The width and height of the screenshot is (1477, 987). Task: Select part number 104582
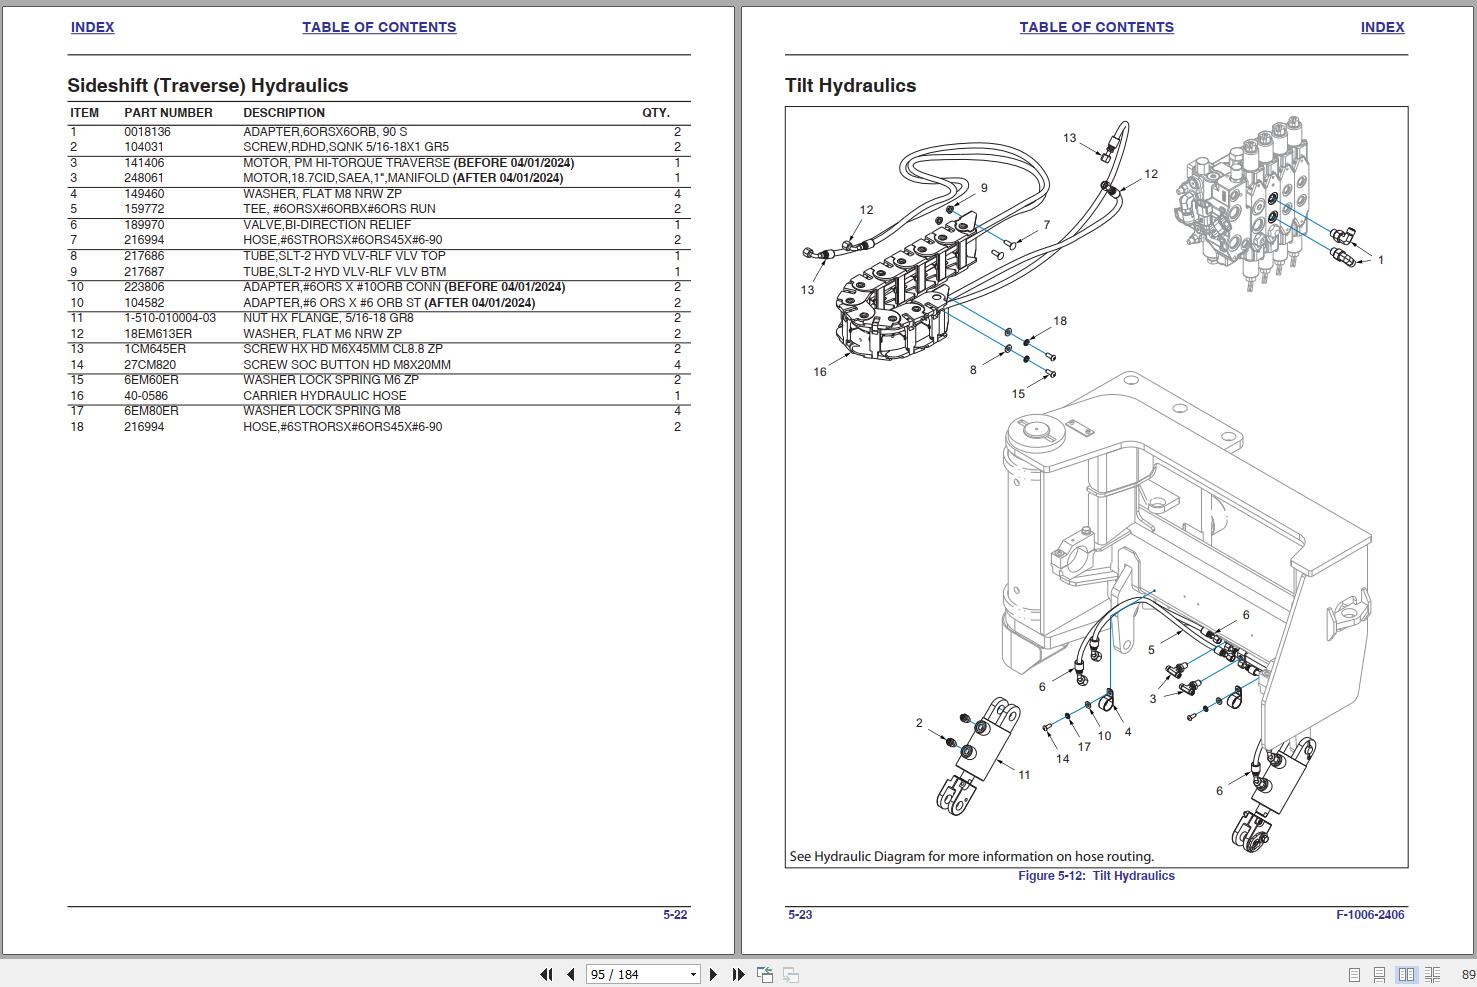click(144, 303)
